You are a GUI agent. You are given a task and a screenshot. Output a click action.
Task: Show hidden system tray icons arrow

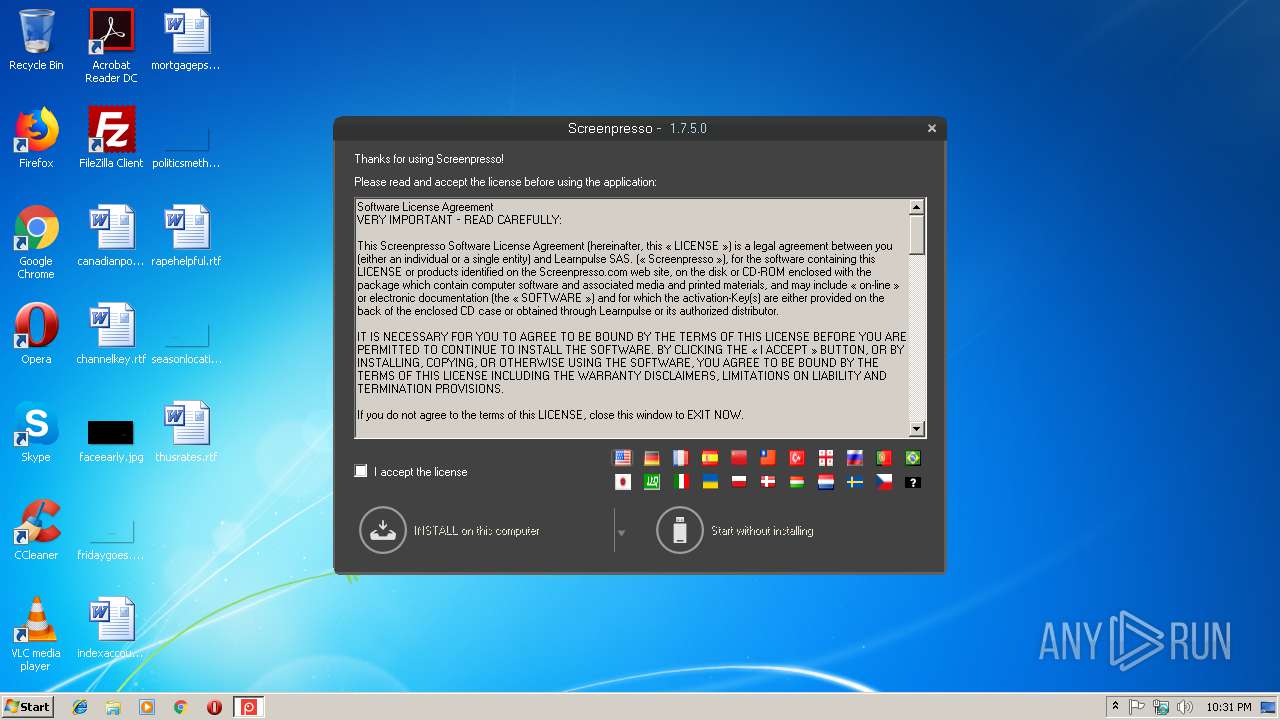(x=1115, y=707)
